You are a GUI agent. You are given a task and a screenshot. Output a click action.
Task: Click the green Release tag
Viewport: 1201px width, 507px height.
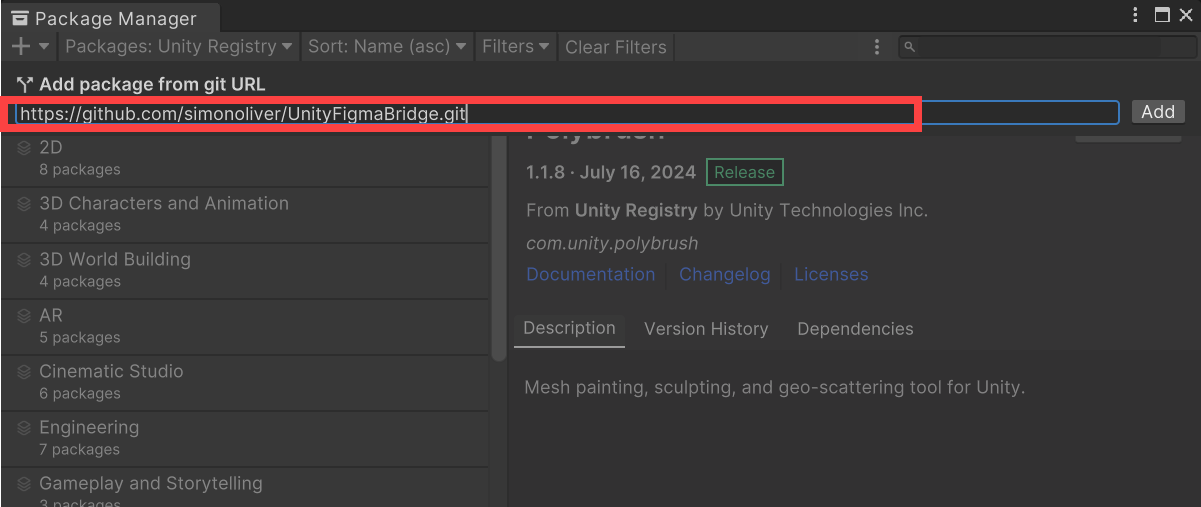point(744,172)
